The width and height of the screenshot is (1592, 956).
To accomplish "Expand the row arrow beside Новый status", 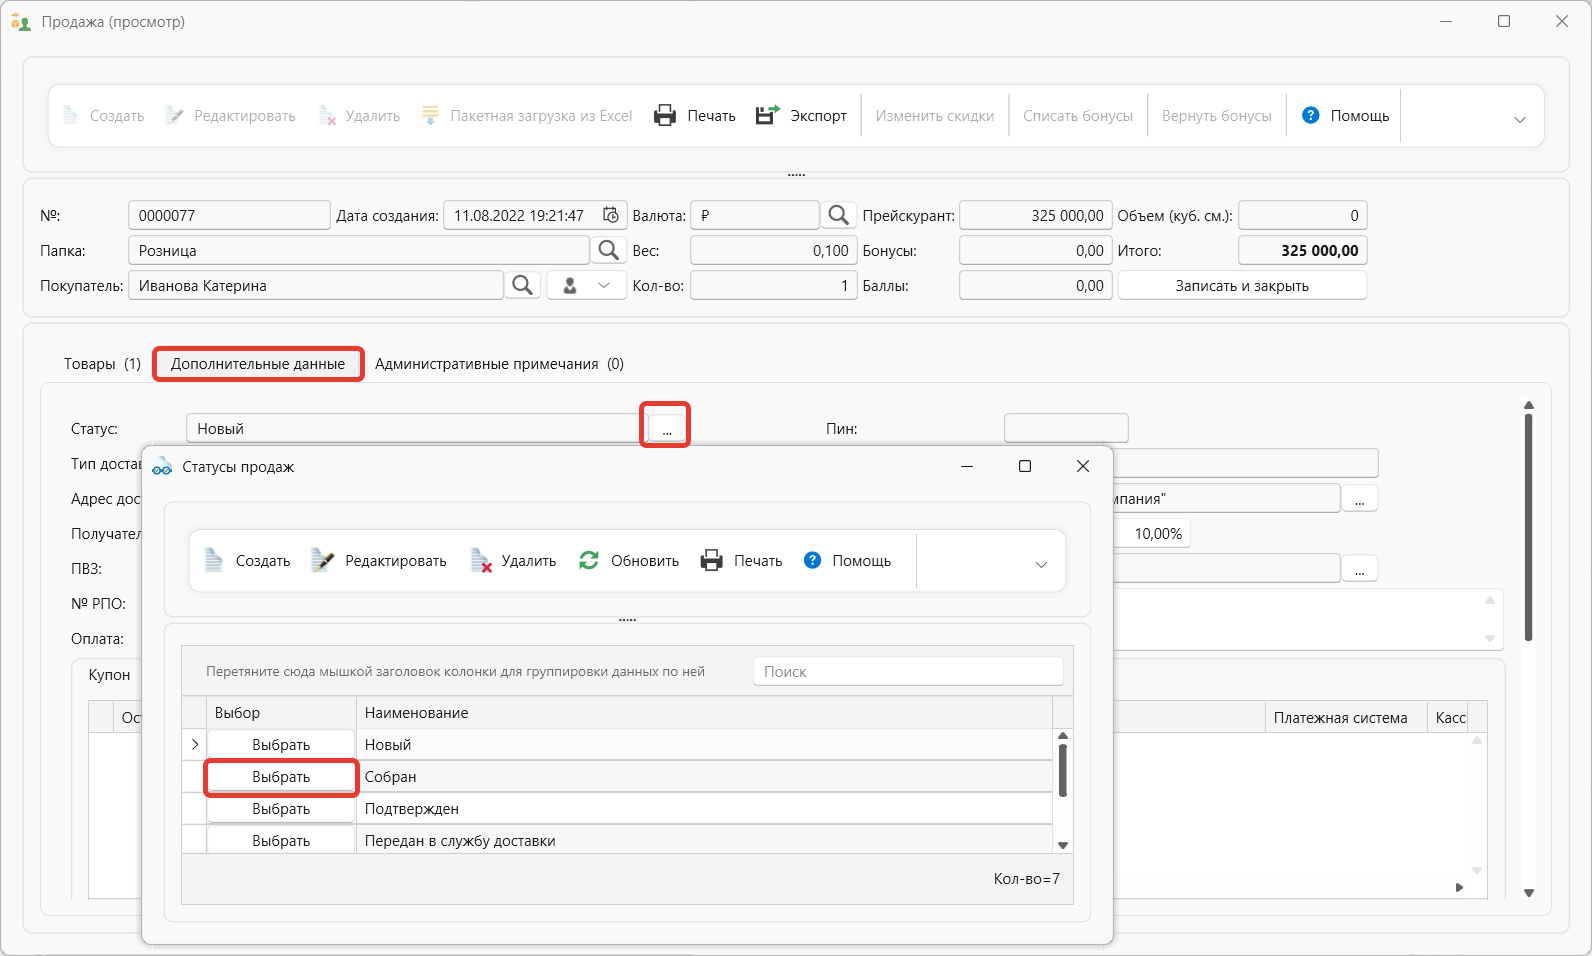I will 195,744.
